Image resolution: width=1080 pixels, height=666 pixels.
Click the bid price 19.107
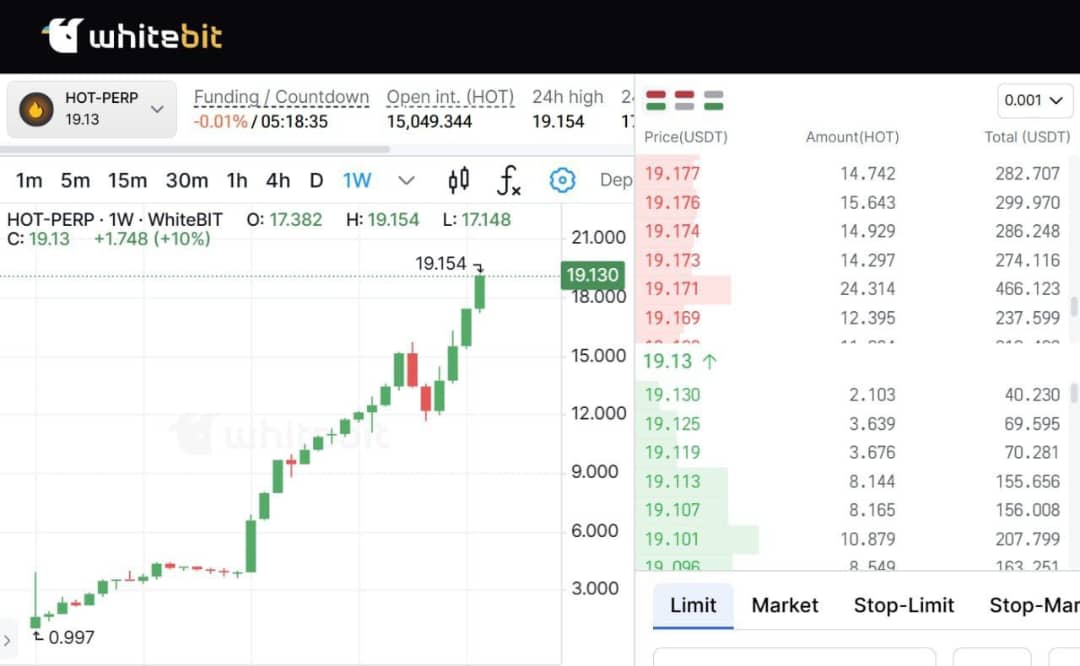[672, 510]
